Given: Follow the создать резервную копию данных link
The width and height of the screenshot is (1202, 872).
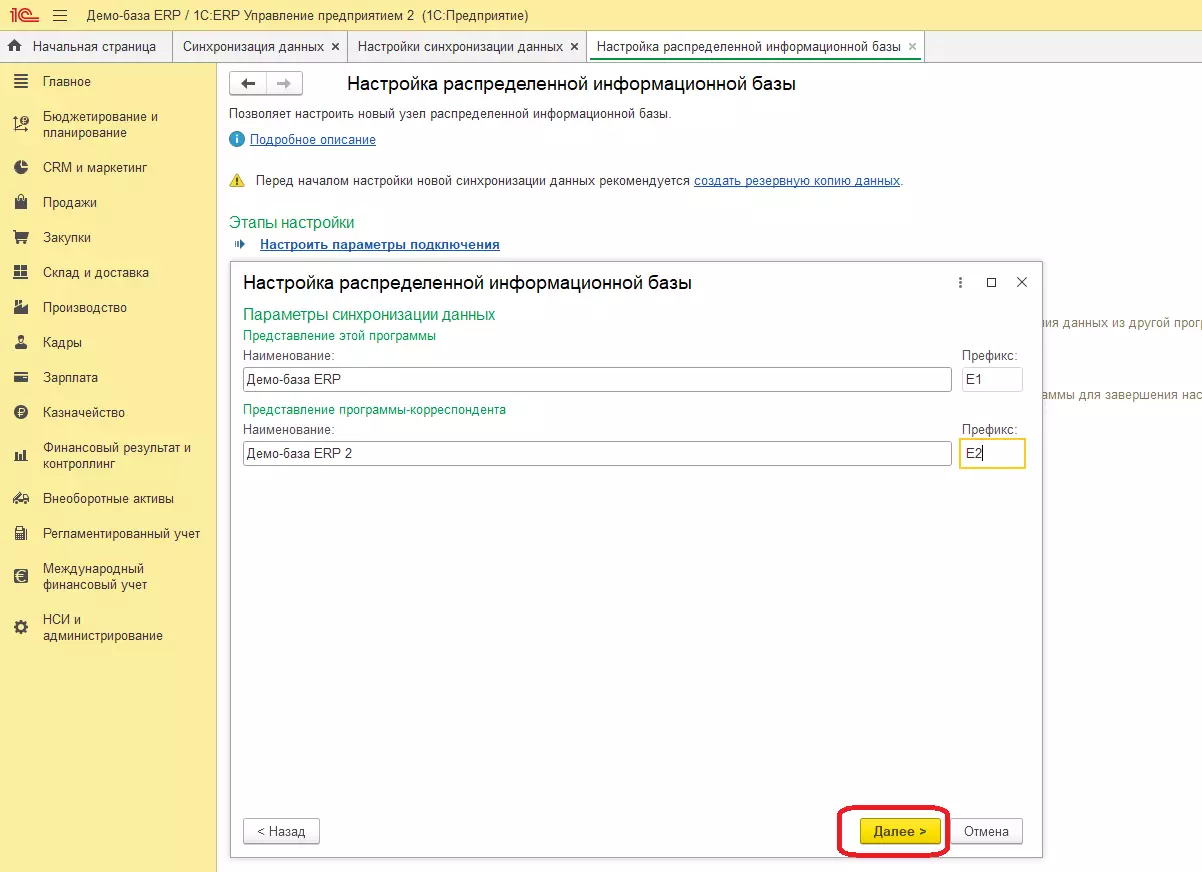Looking at the screenshot, I should 797,181.
